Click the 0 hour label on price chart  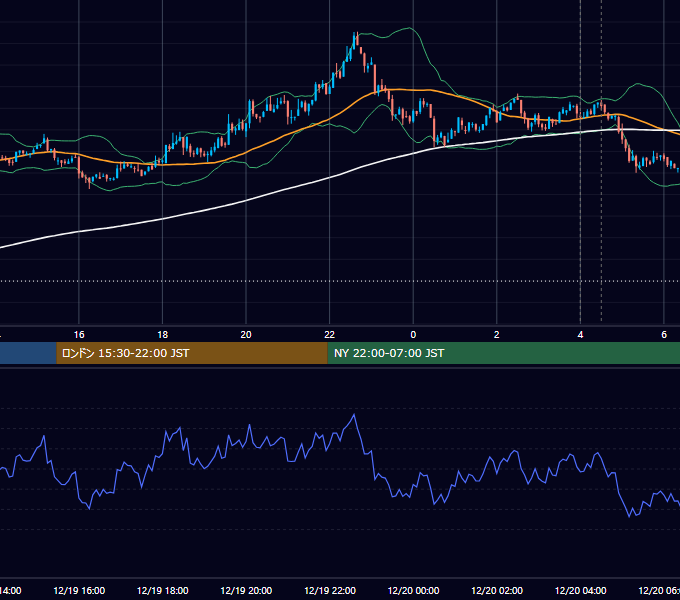pos(413,335)
